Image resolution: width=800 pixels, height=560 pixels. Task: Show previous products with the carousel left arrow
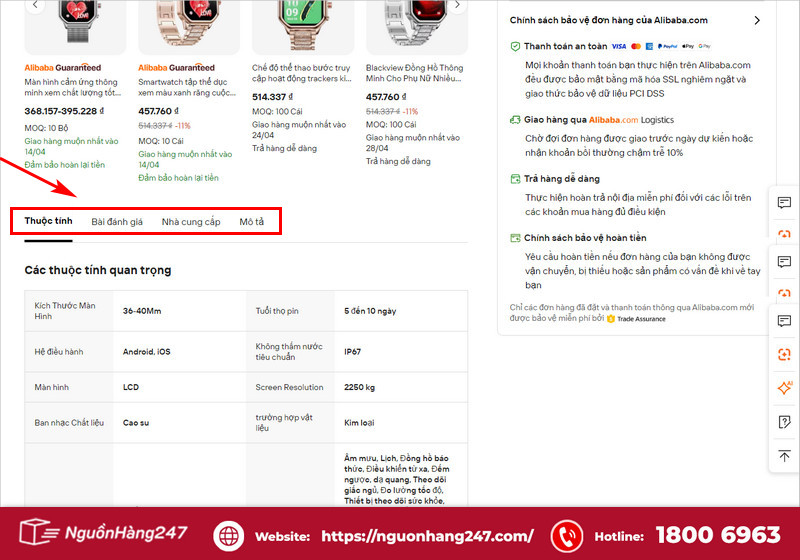pyautogui.click(x=35, y=5)
